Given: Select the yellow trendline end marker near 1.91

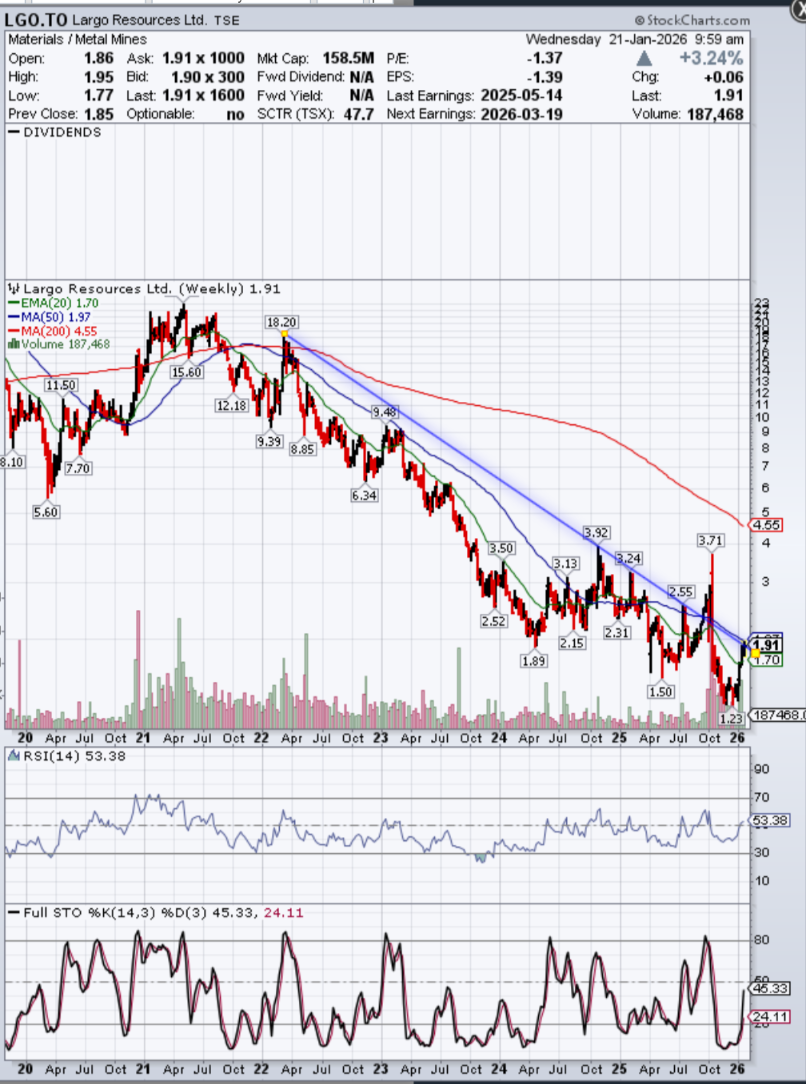Looking at the screenshot, I should tap(755, 653).
